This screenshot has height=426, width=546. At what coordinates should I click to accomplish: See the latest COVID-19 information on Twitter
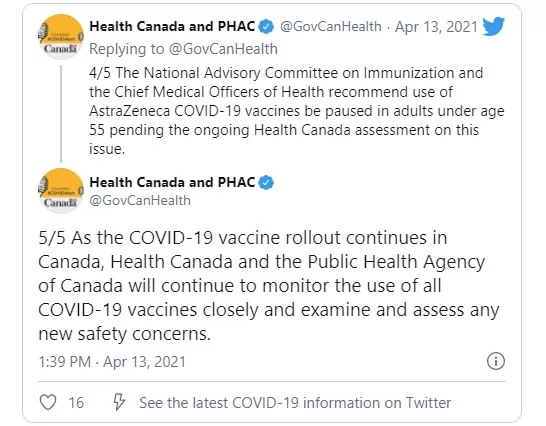295,403
